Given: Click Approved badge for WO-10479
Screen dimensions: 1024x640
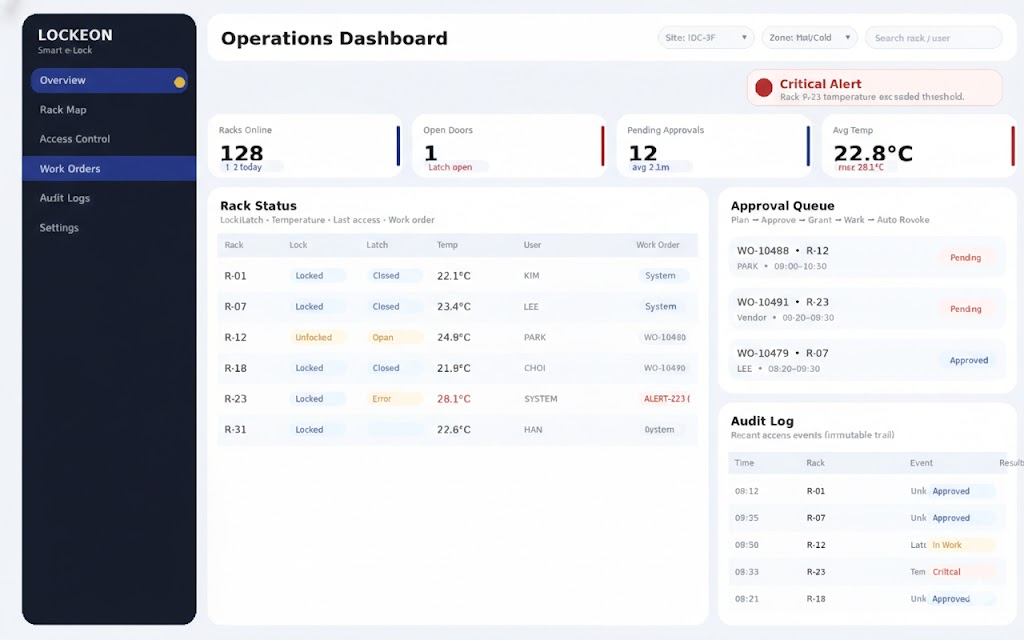Looking at the screenshot, I should [x=968, y=360].
